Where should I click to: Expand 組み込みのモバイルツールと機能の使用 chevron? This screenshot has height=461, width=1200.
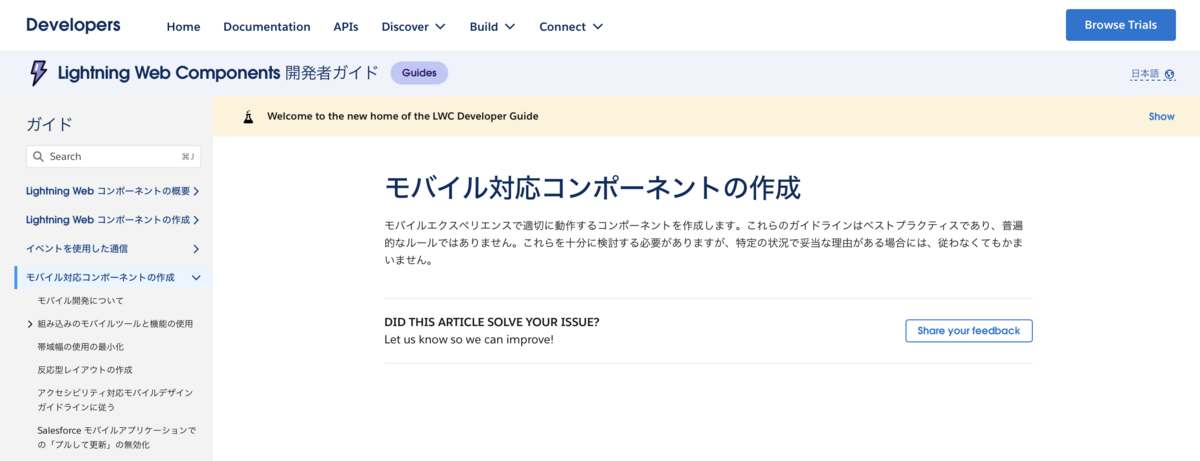(30, 324)
